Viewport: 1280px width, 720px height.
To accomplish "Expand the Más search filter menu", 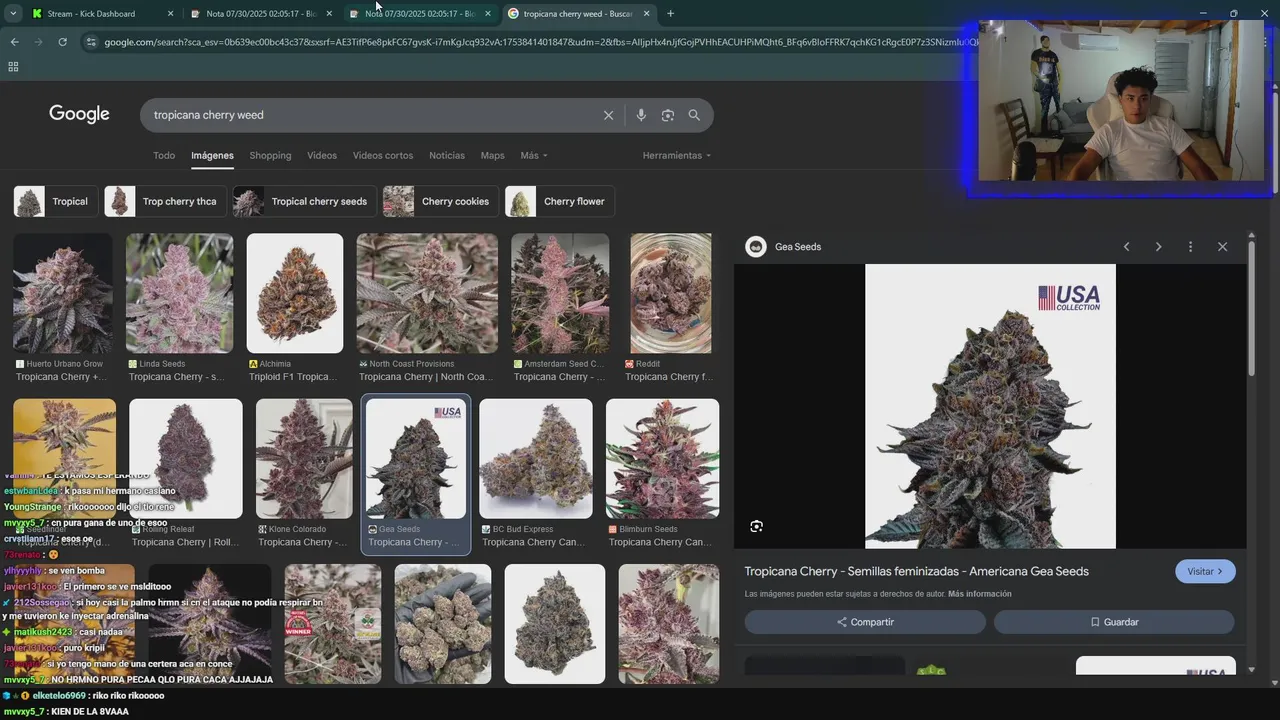I will point(534,156).
